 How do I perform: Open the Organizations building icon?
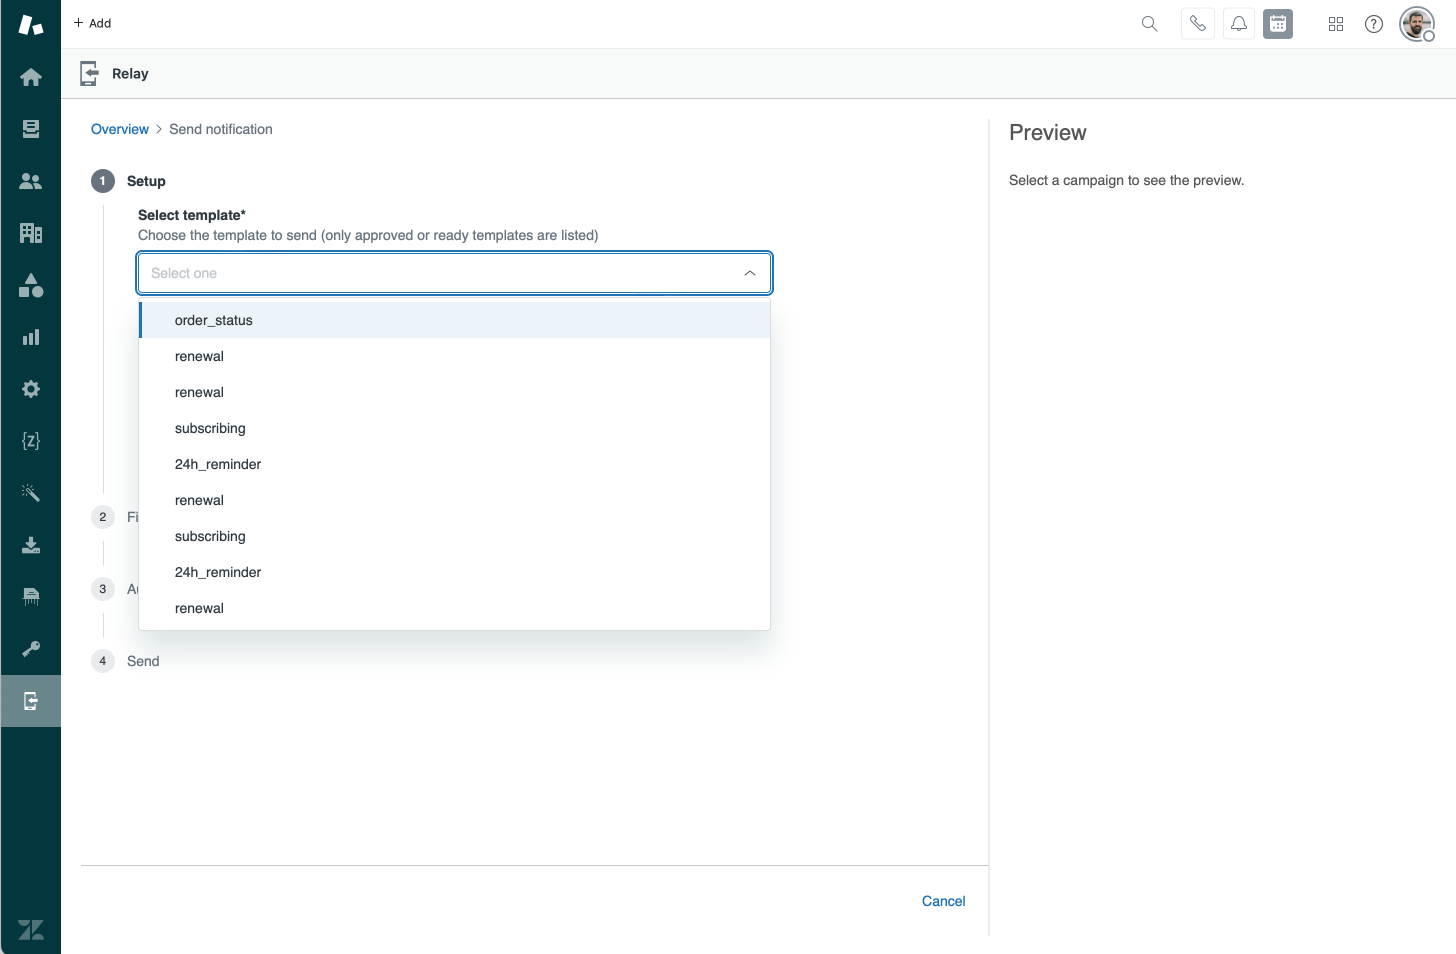click(x=31, y=233)
